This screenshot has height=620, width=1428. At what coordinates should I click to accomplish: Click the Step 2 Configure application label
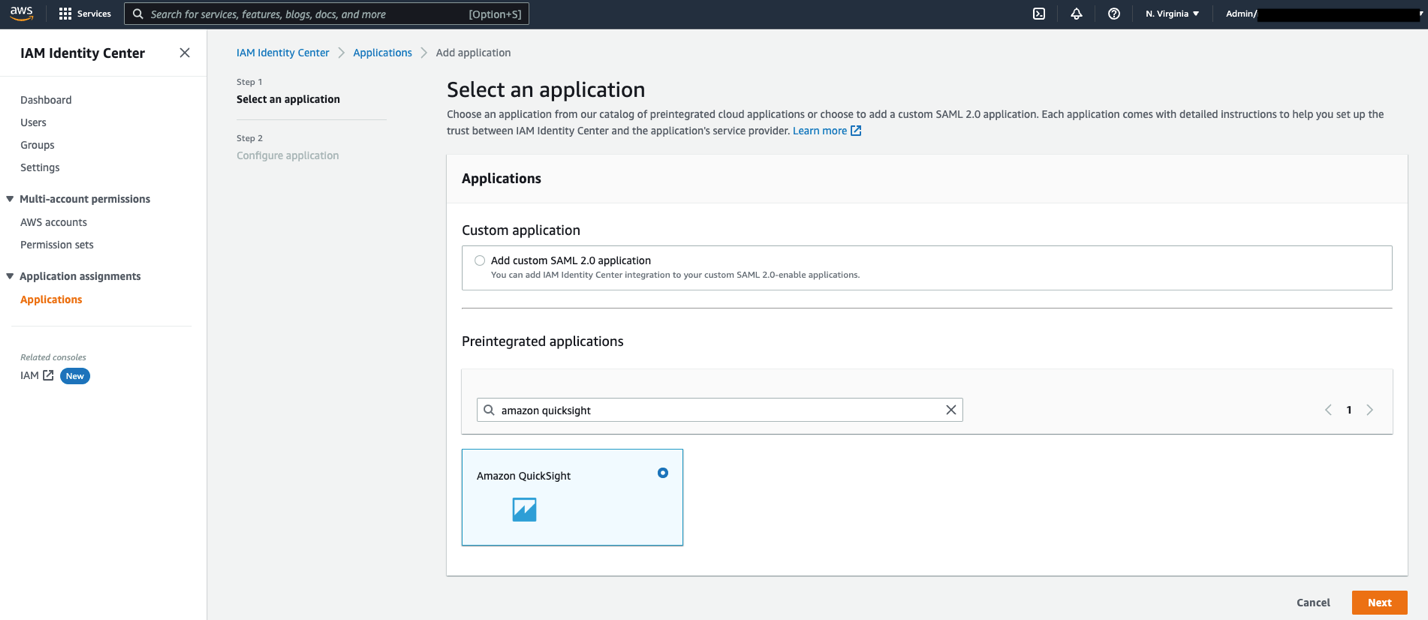click(287, 155)
